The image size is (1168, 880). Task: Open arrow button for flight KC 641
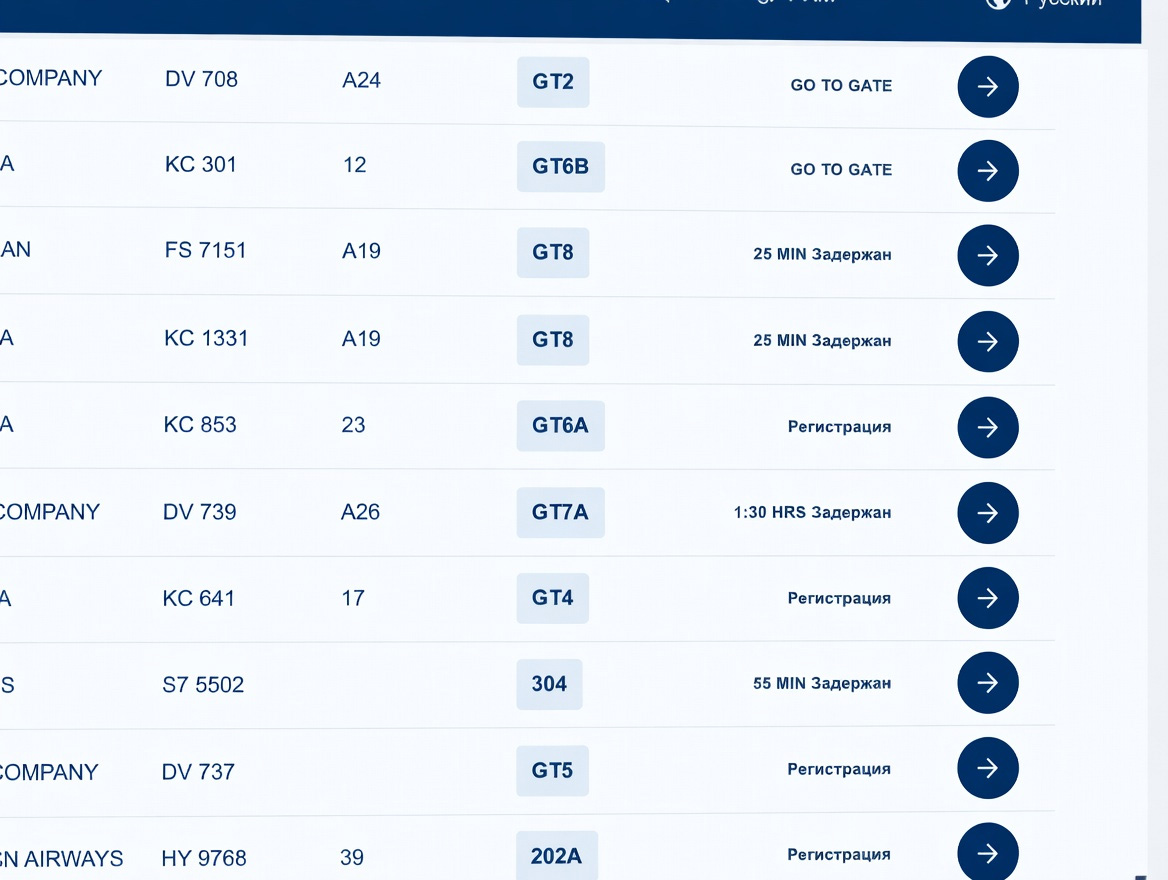pyautogui.click(x=987, y=598)
